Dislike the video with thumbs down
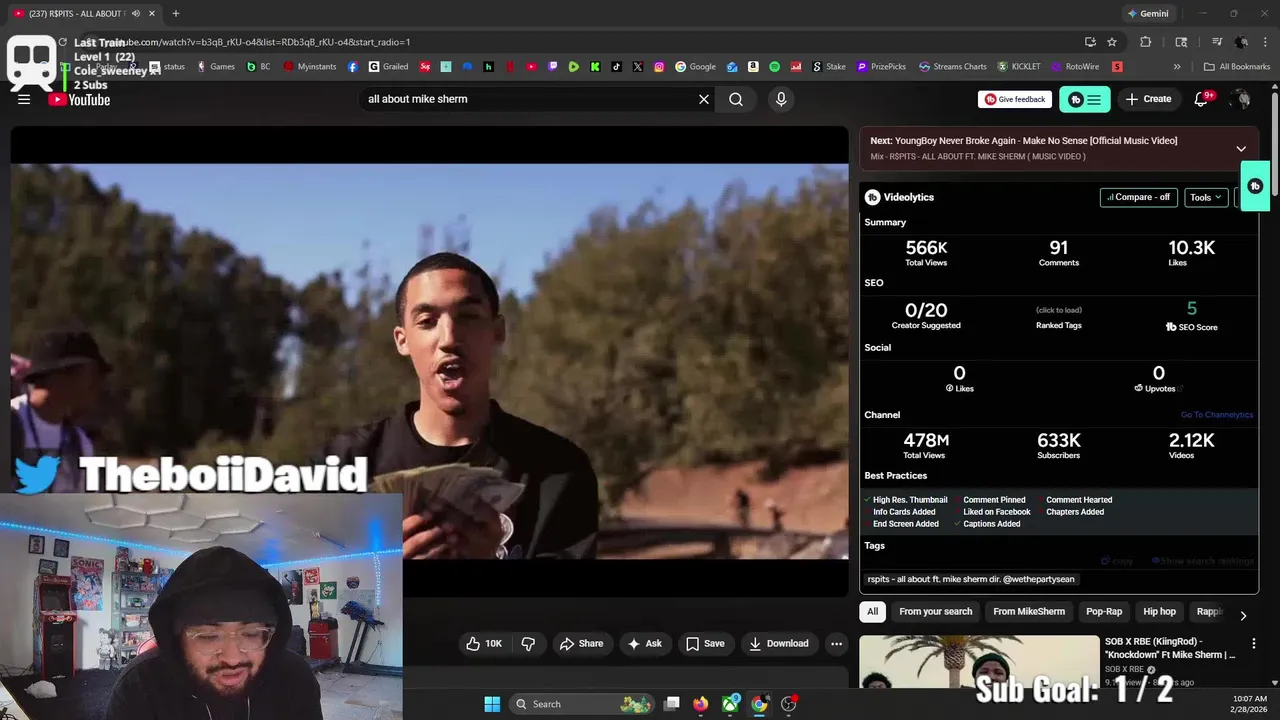 click(529, 643)
